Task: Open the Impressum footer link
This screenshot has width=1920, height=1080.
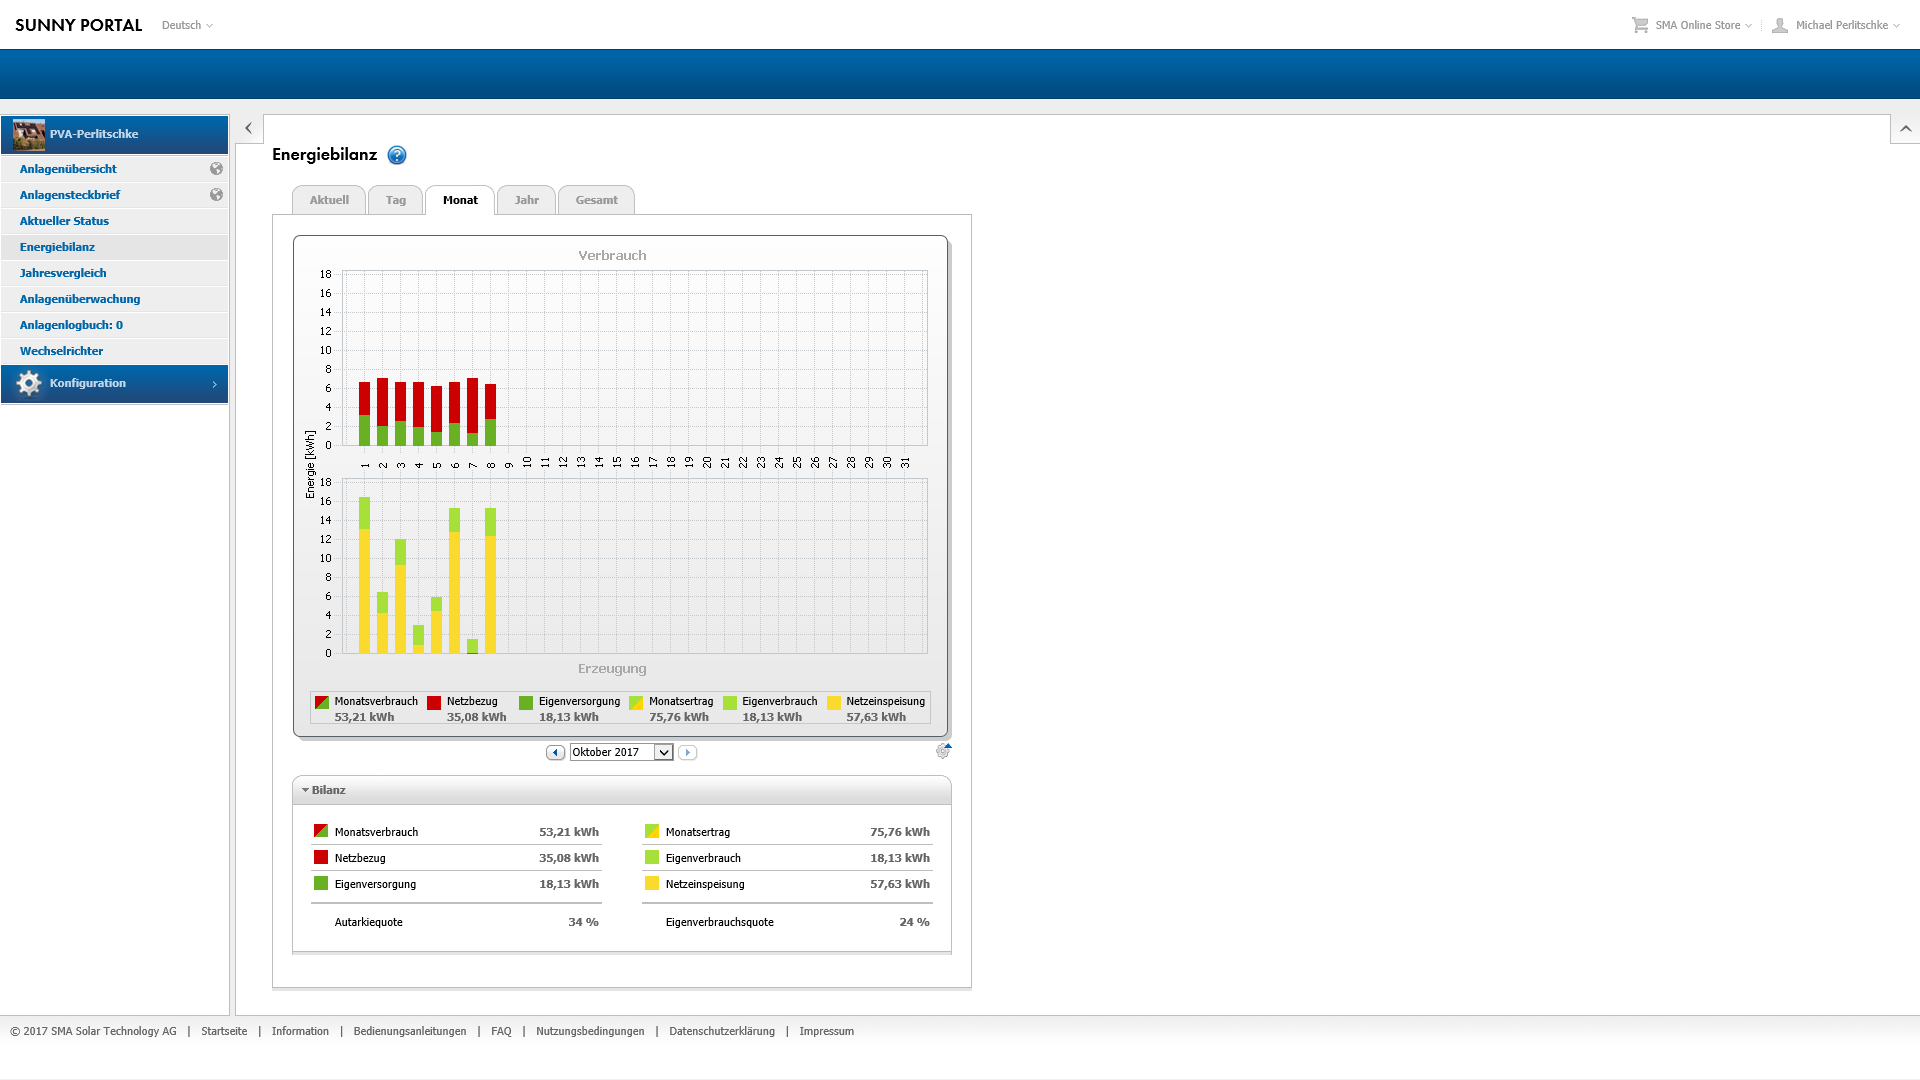Action: (x=826, y=1031)
